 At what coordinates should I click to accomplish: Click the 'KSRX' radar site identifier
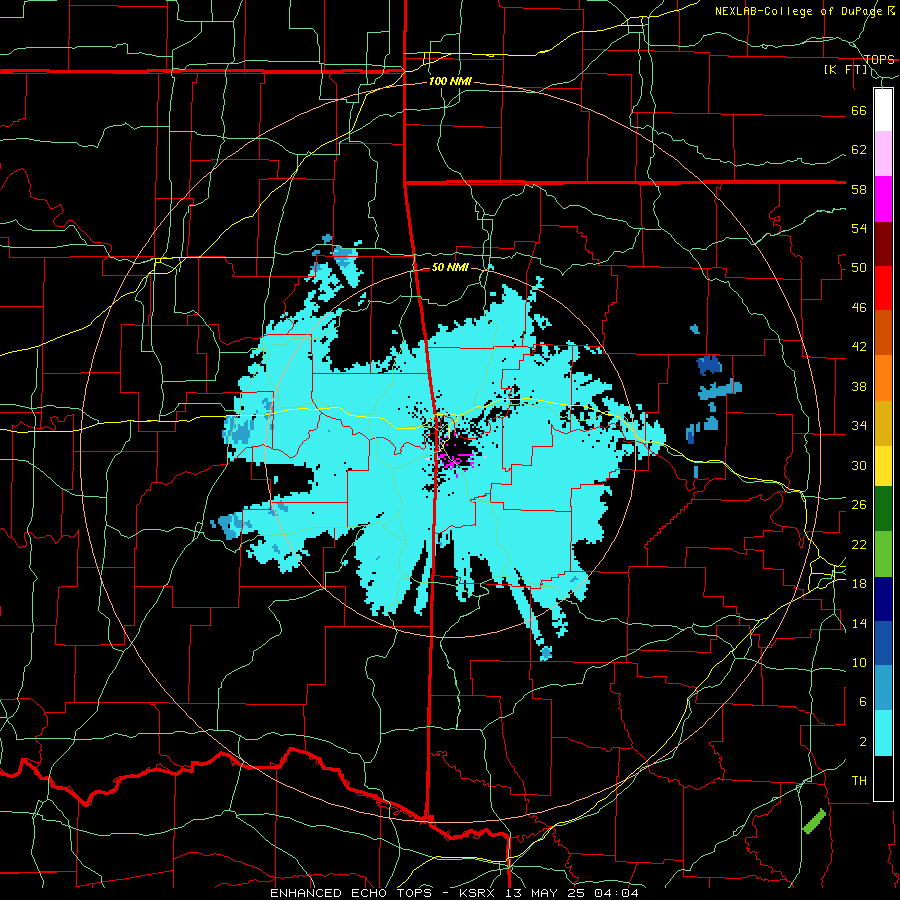tap(478, 893)
